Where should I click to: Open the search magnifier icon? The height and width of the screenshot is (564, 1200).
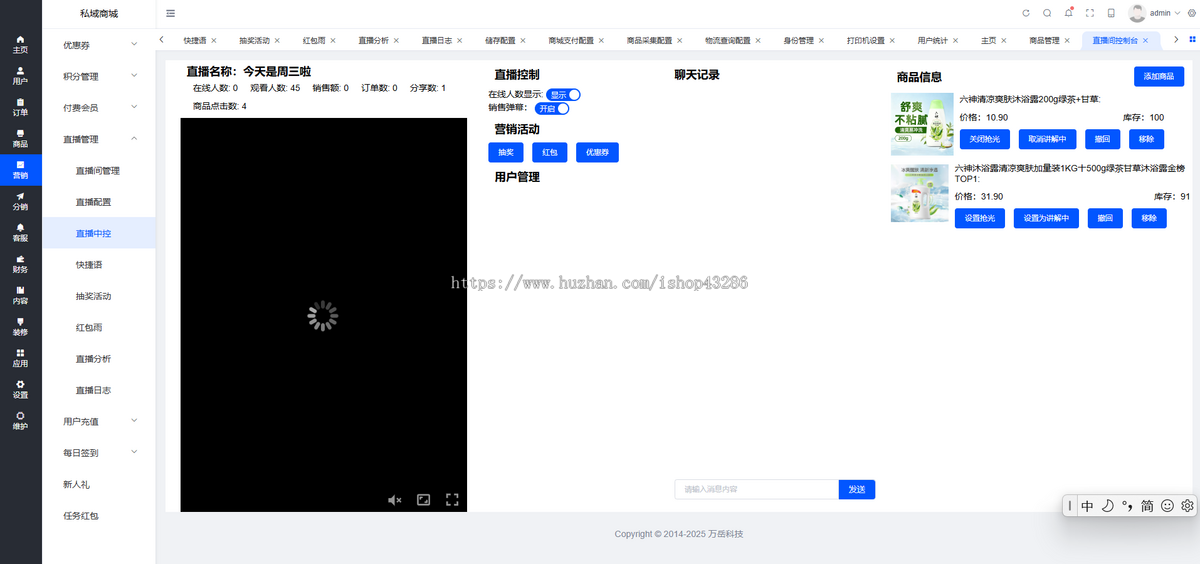click(x=1047, y=13)
